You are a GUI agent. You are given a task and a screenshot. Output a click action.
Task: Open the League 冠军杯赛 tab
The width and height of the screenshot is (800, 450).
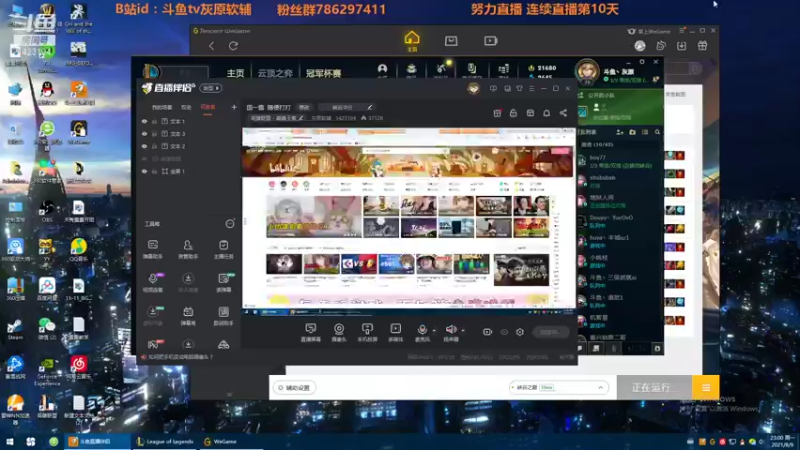click(323, 73)
